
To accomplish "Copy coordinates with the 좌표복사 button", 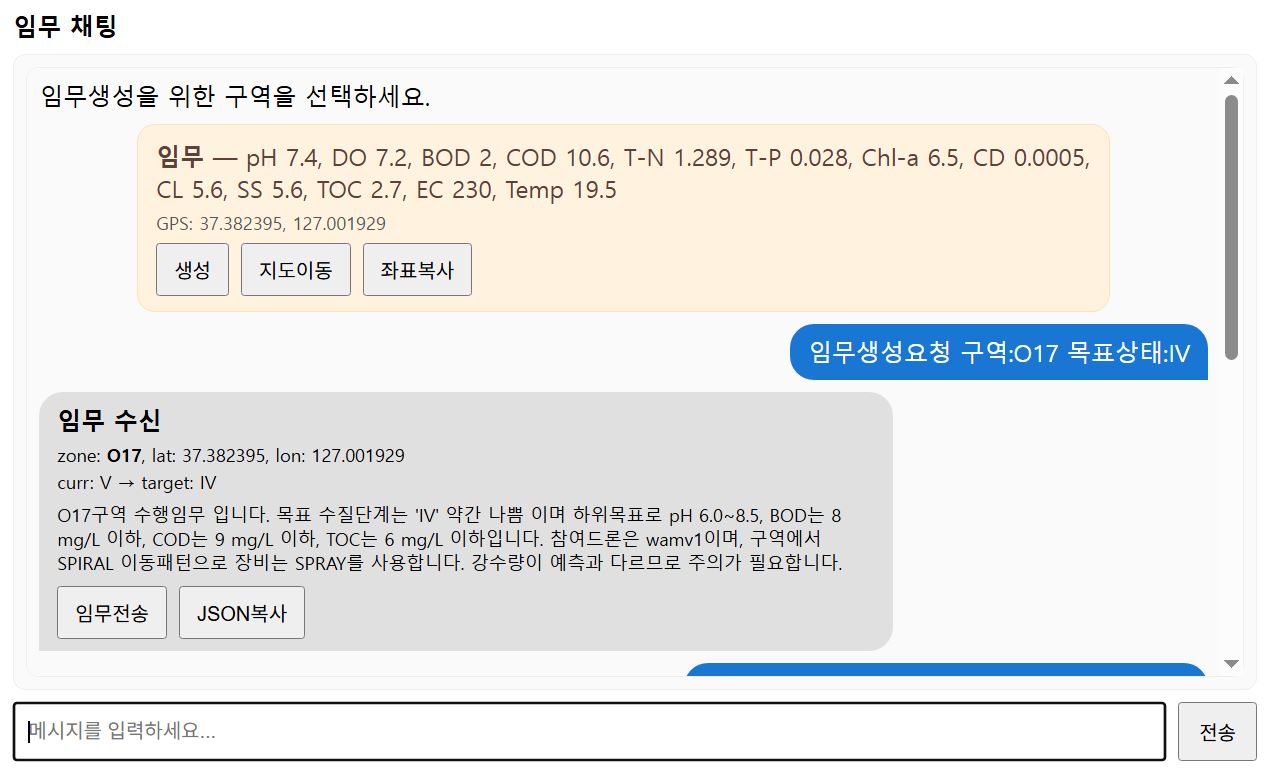I will 417,270.
